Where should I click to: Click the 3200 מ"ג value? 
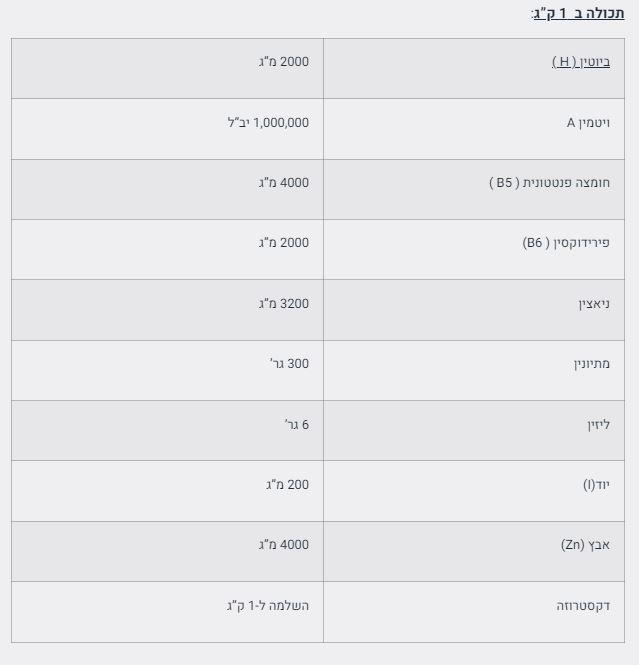click(x=283, y=304)
